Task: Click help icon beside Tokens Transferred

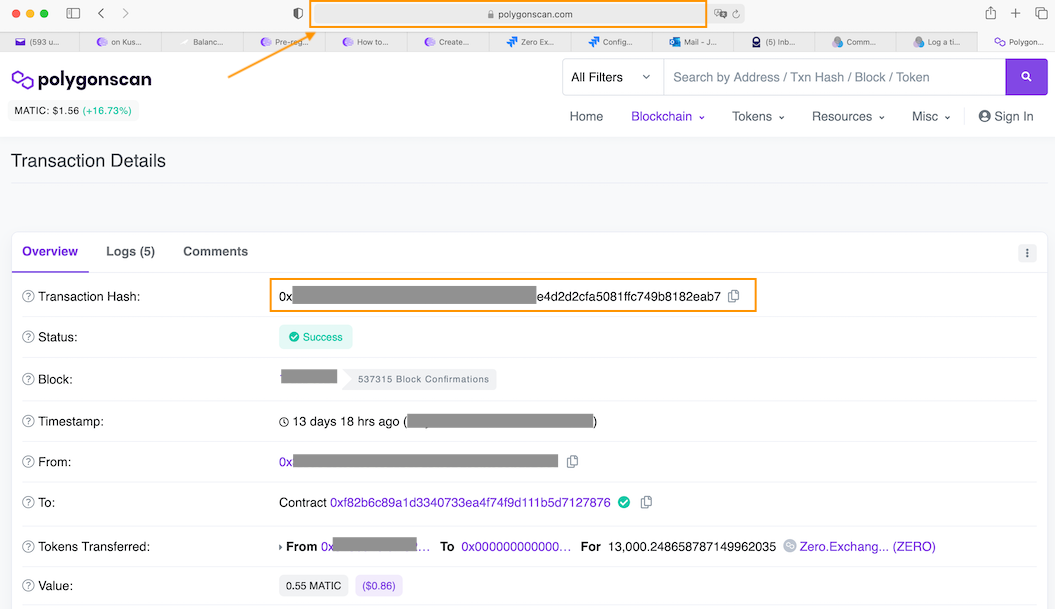Action: (x=28, y=546)
